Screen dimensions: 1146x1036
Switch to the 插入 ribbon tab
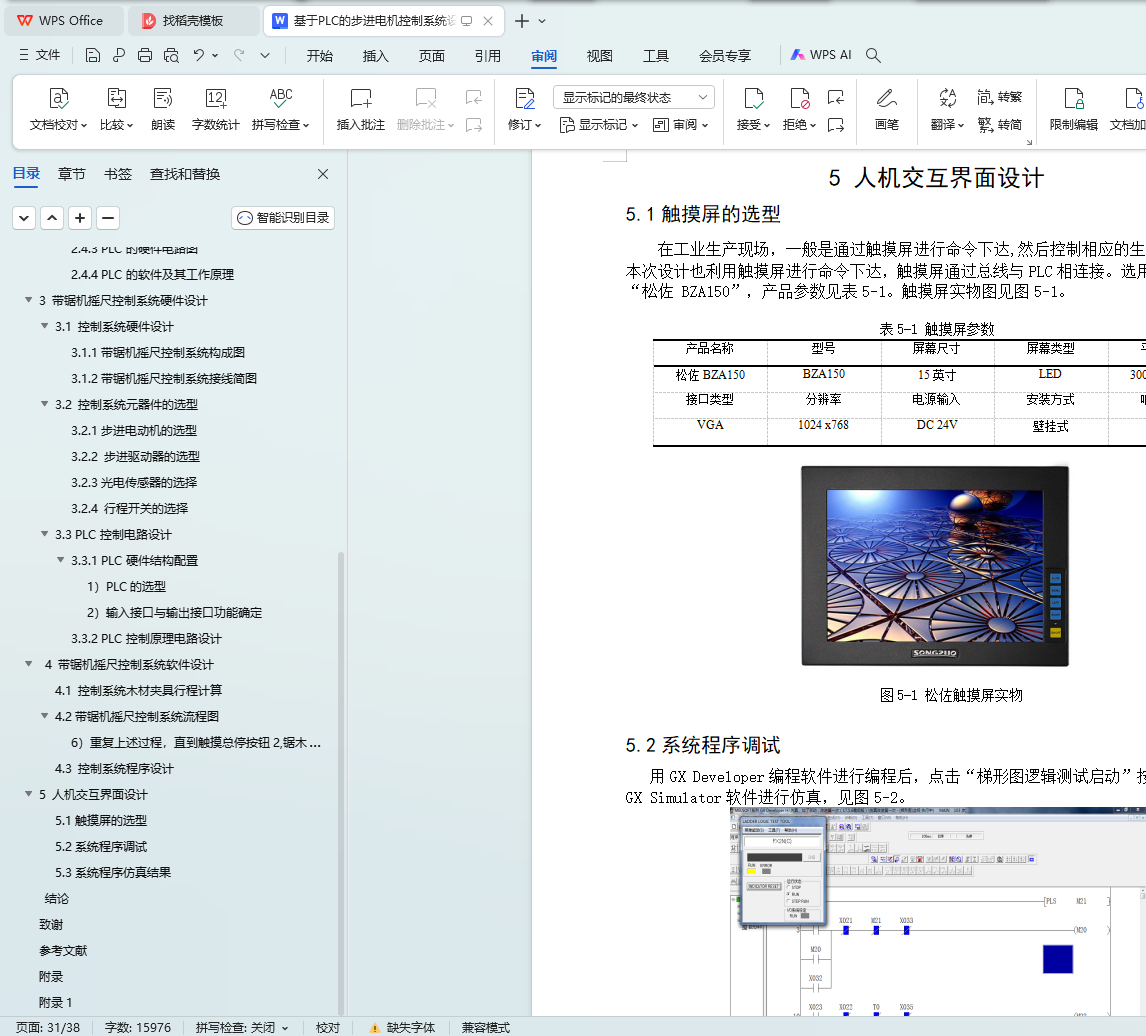click(375, 56)
